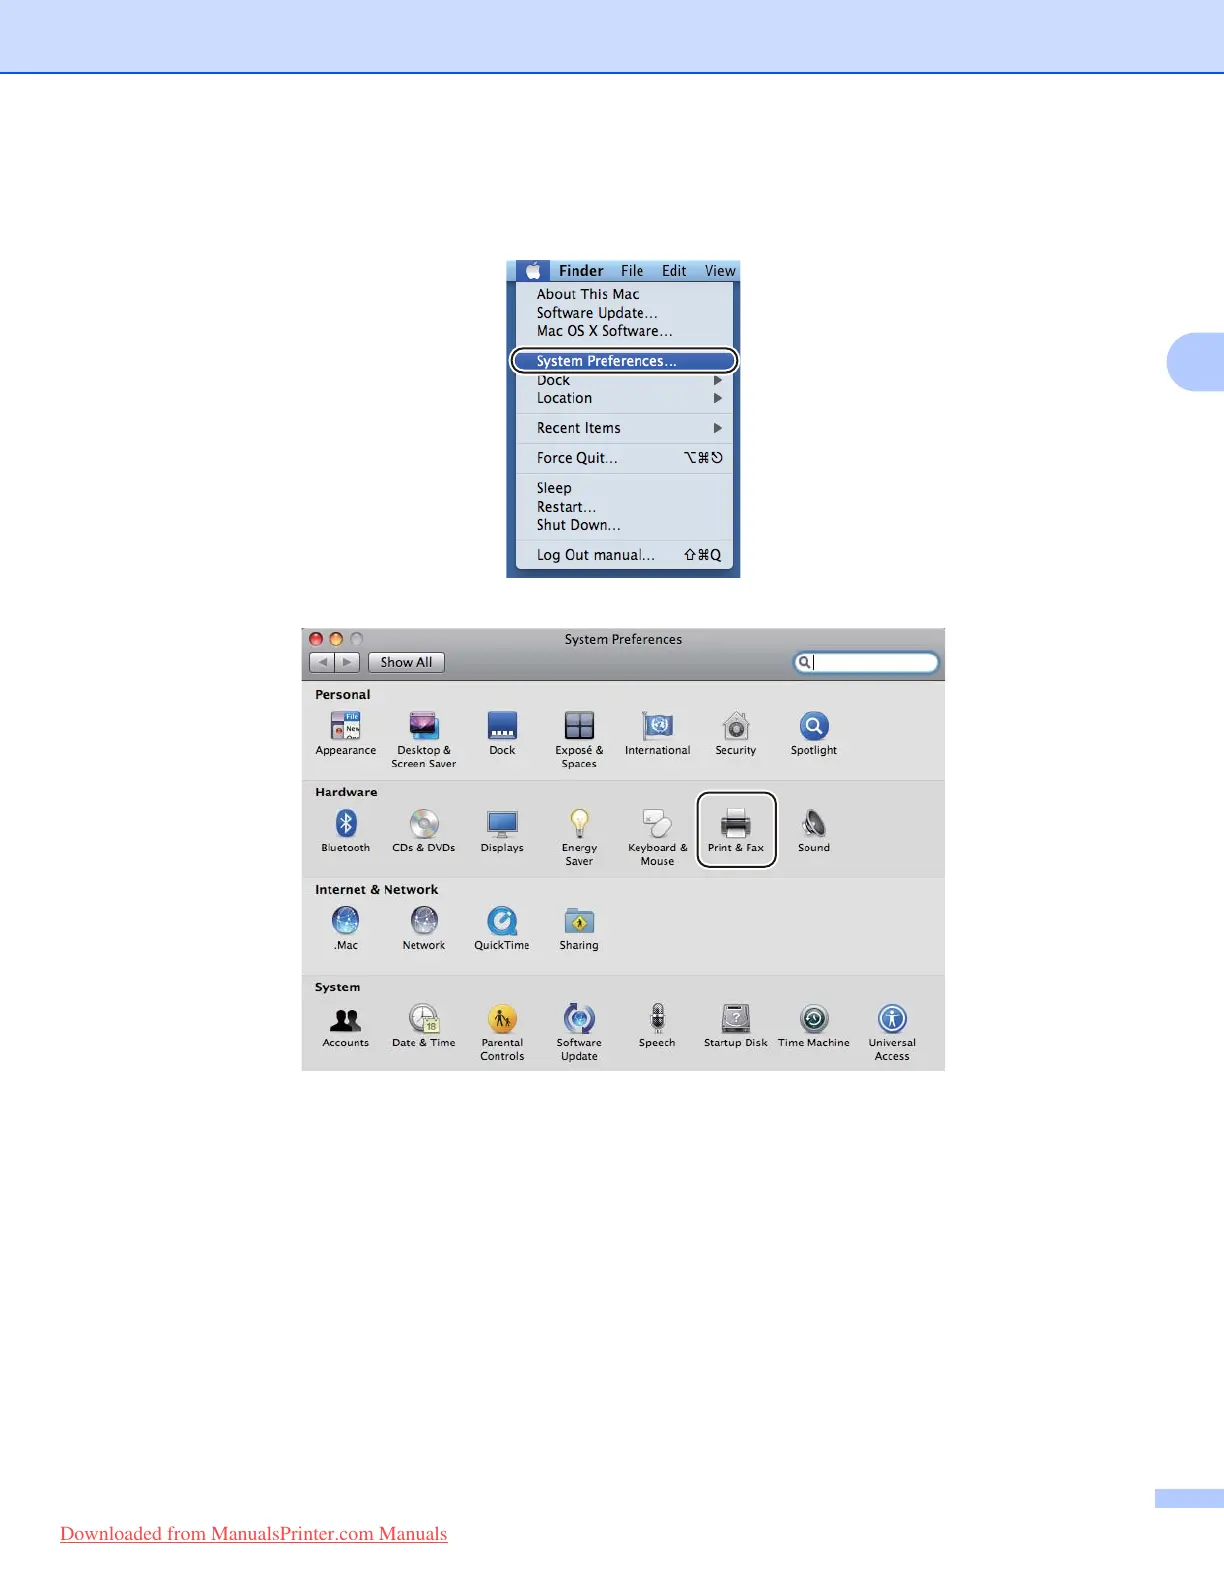Select System Preferences… in the Apple menu
The image size is (1224, 1580).
coord(625,361)
